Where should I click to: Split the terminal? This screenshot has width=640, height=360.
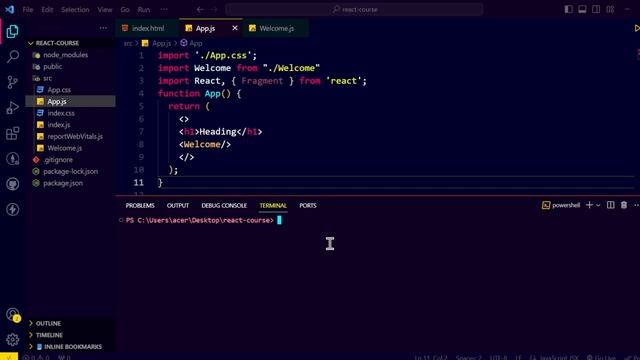point(611,205)
